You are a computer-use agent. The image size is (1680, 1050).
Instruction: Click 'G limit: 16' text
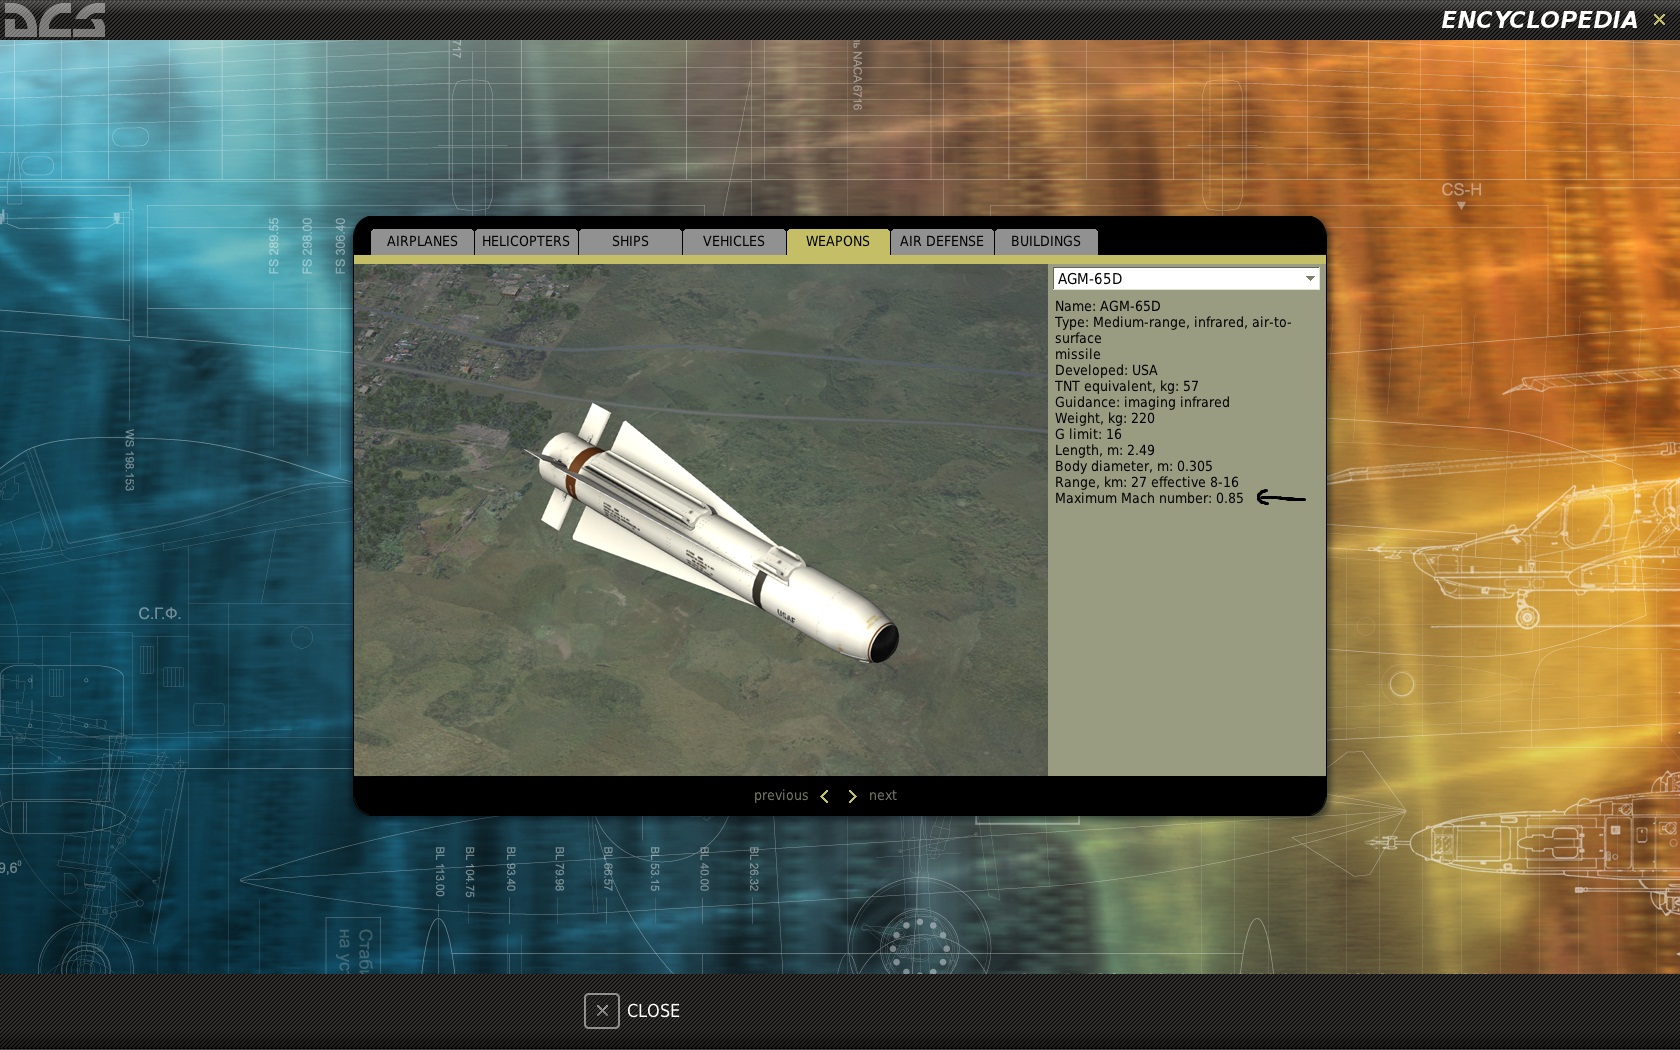click(x=1088, y=434)
